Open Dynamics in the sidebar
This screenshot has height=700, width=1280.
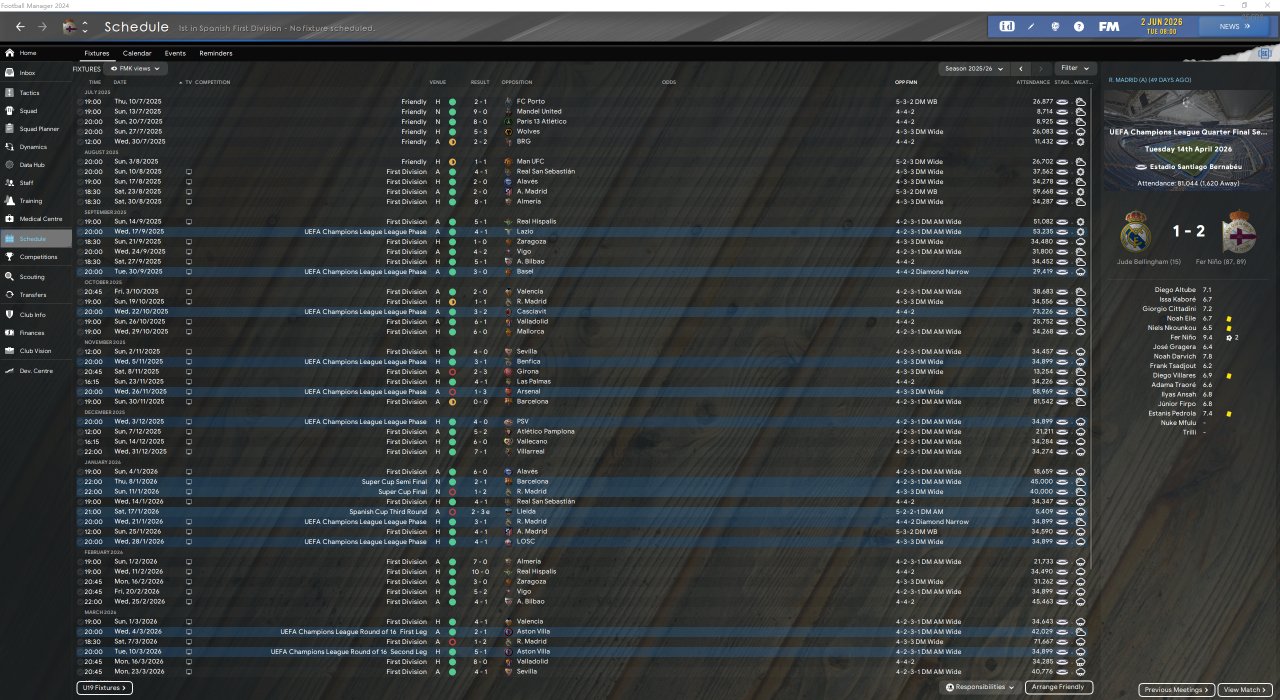(x=36, y=147)
